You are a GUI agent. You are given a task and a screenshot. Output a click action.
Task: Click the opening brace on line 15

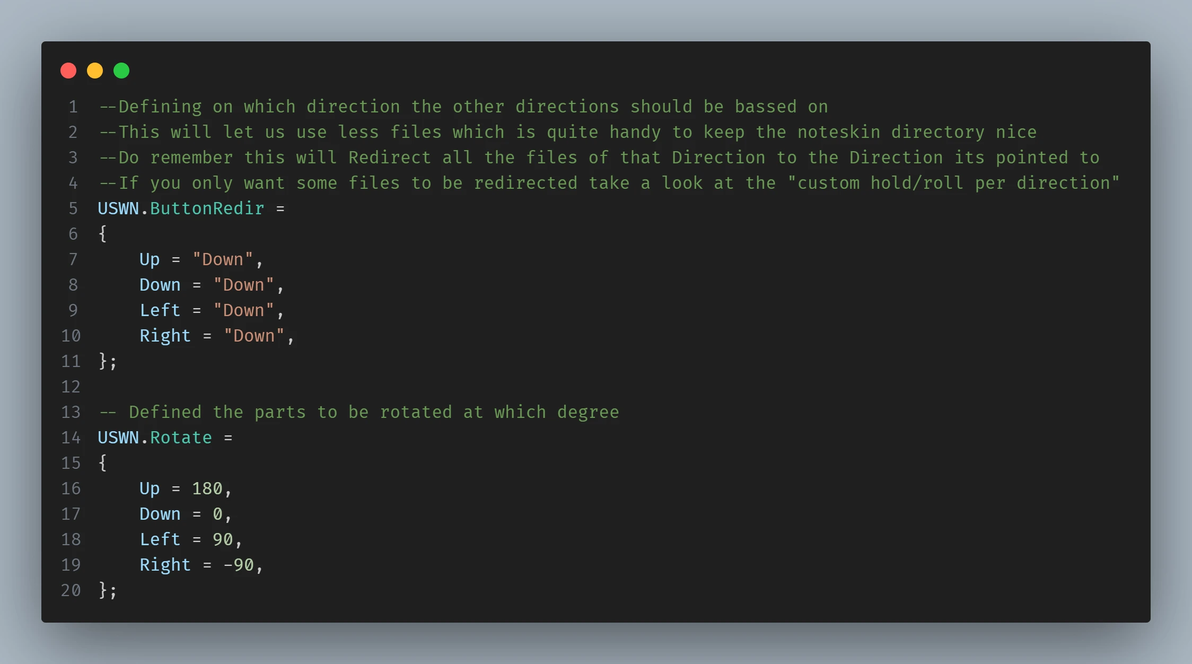tap(103, 463)
